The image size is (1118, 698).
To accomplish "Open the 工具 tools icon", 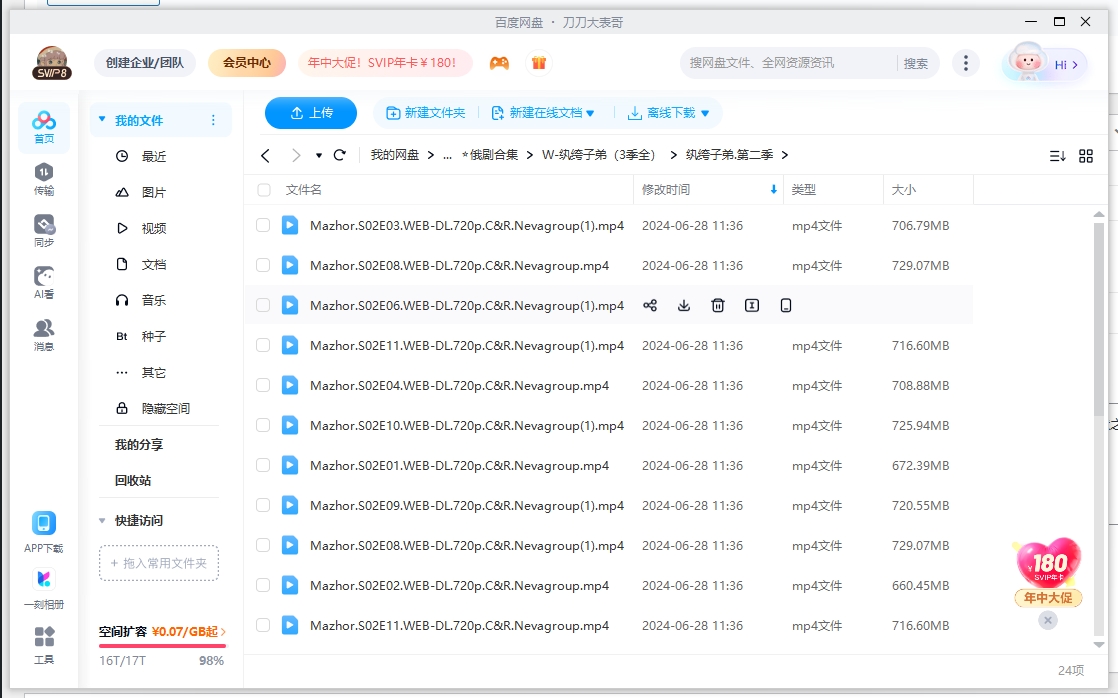I will pyautogui.click(x=43, y=645).
